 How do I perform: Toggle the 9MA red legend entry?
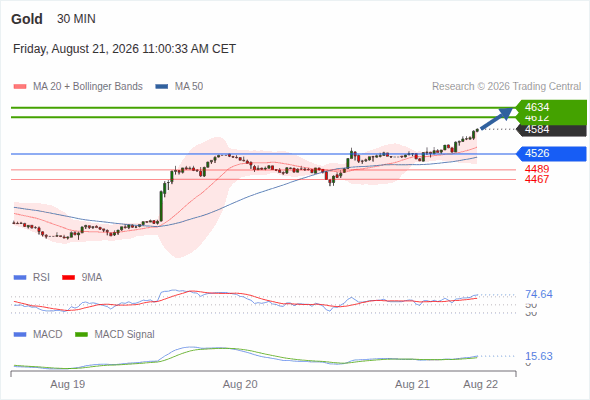(82, 277)
